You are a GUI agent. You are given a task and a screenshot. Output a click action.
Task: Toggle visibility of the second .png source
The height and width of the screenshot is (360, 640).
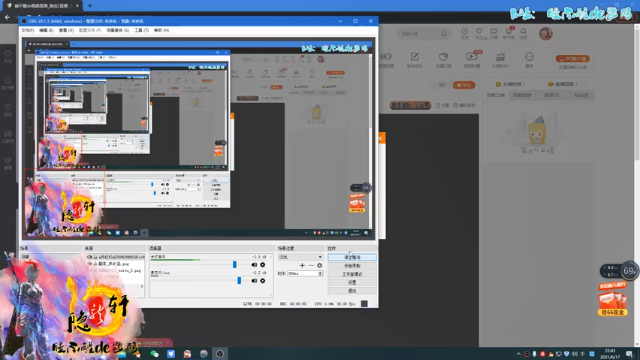(89, 264)
